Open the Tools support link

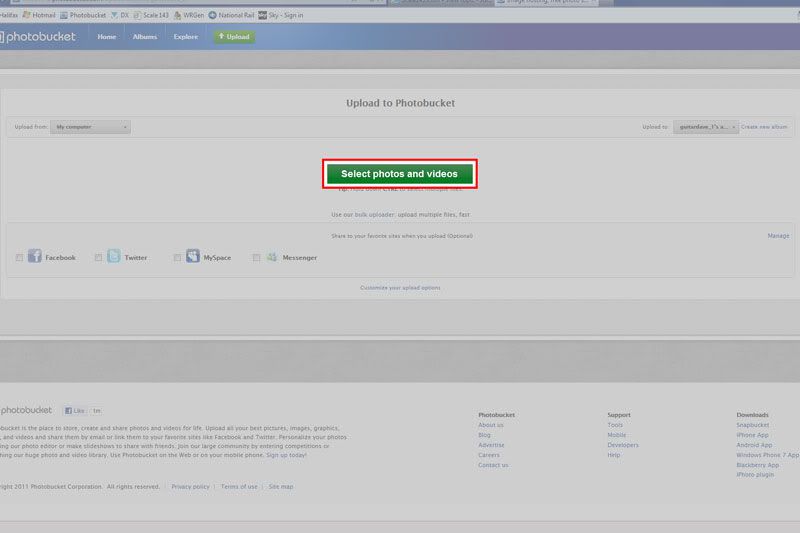coord(615,425)
